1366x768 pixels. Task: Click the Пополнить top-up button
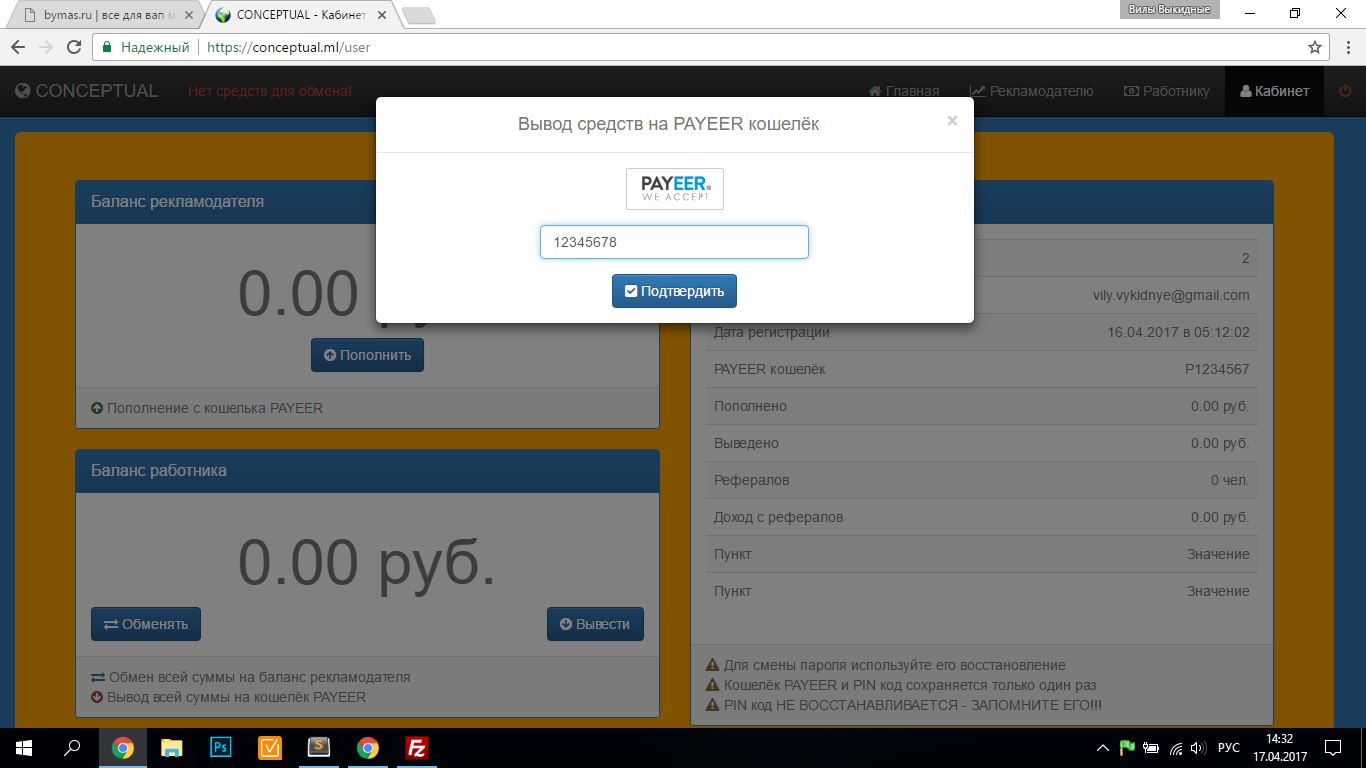367,355
